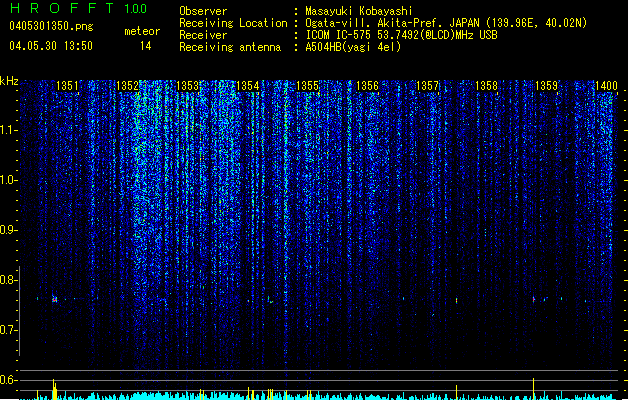Click the date stamp 04.05.30 13:50
The width and height of the screenshot is (629, 400).
(x=51, y=46)
